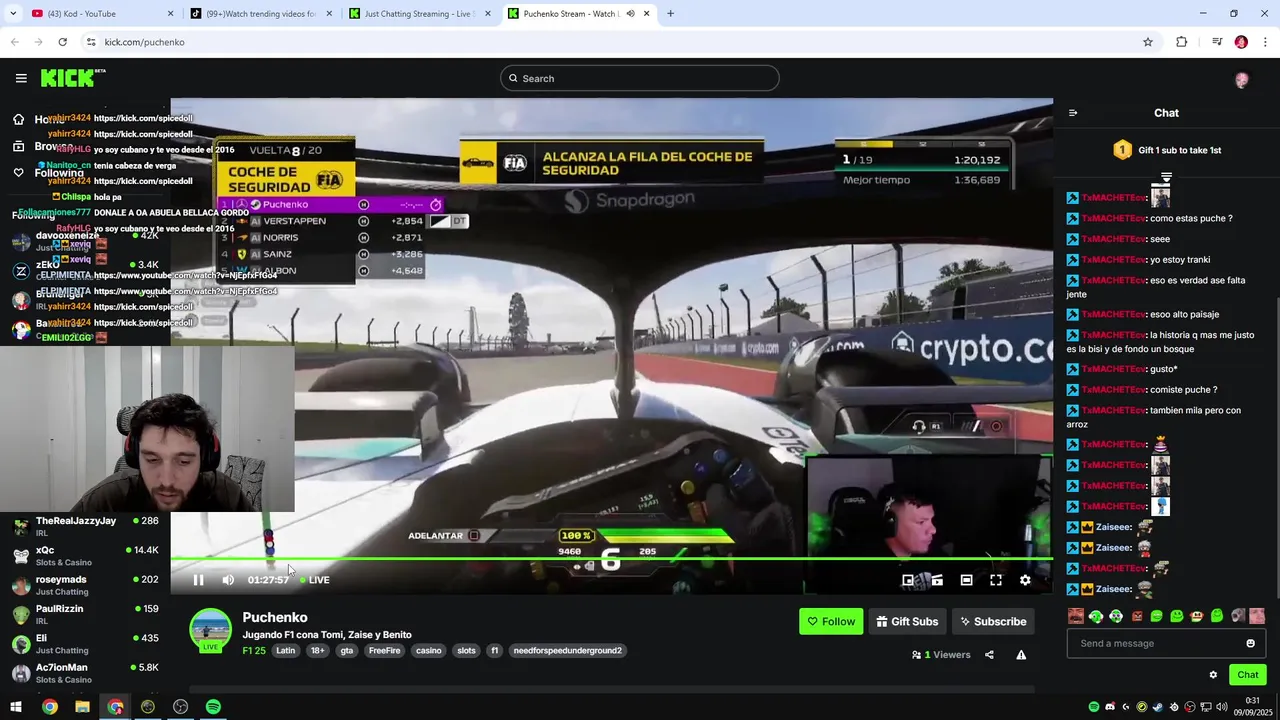Open the mini player mode icon
This screenshot has width=1280, height=720.
[x=908, y=580]
